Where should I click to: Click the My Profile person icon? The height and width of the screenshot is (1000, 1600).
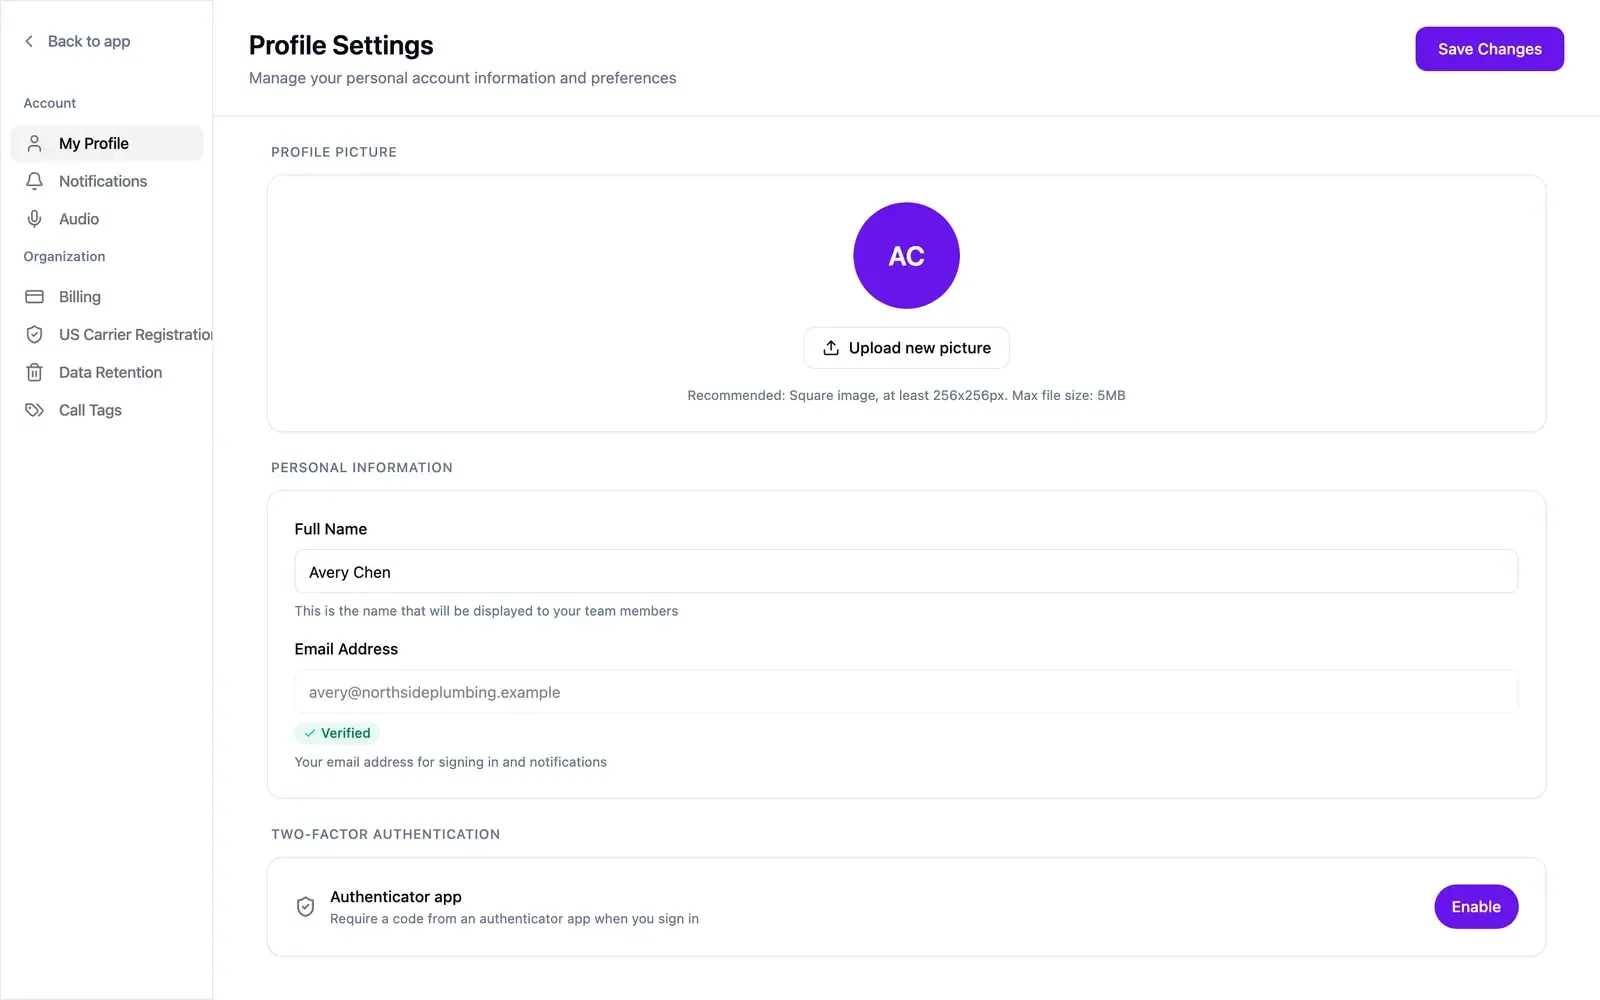34,143
